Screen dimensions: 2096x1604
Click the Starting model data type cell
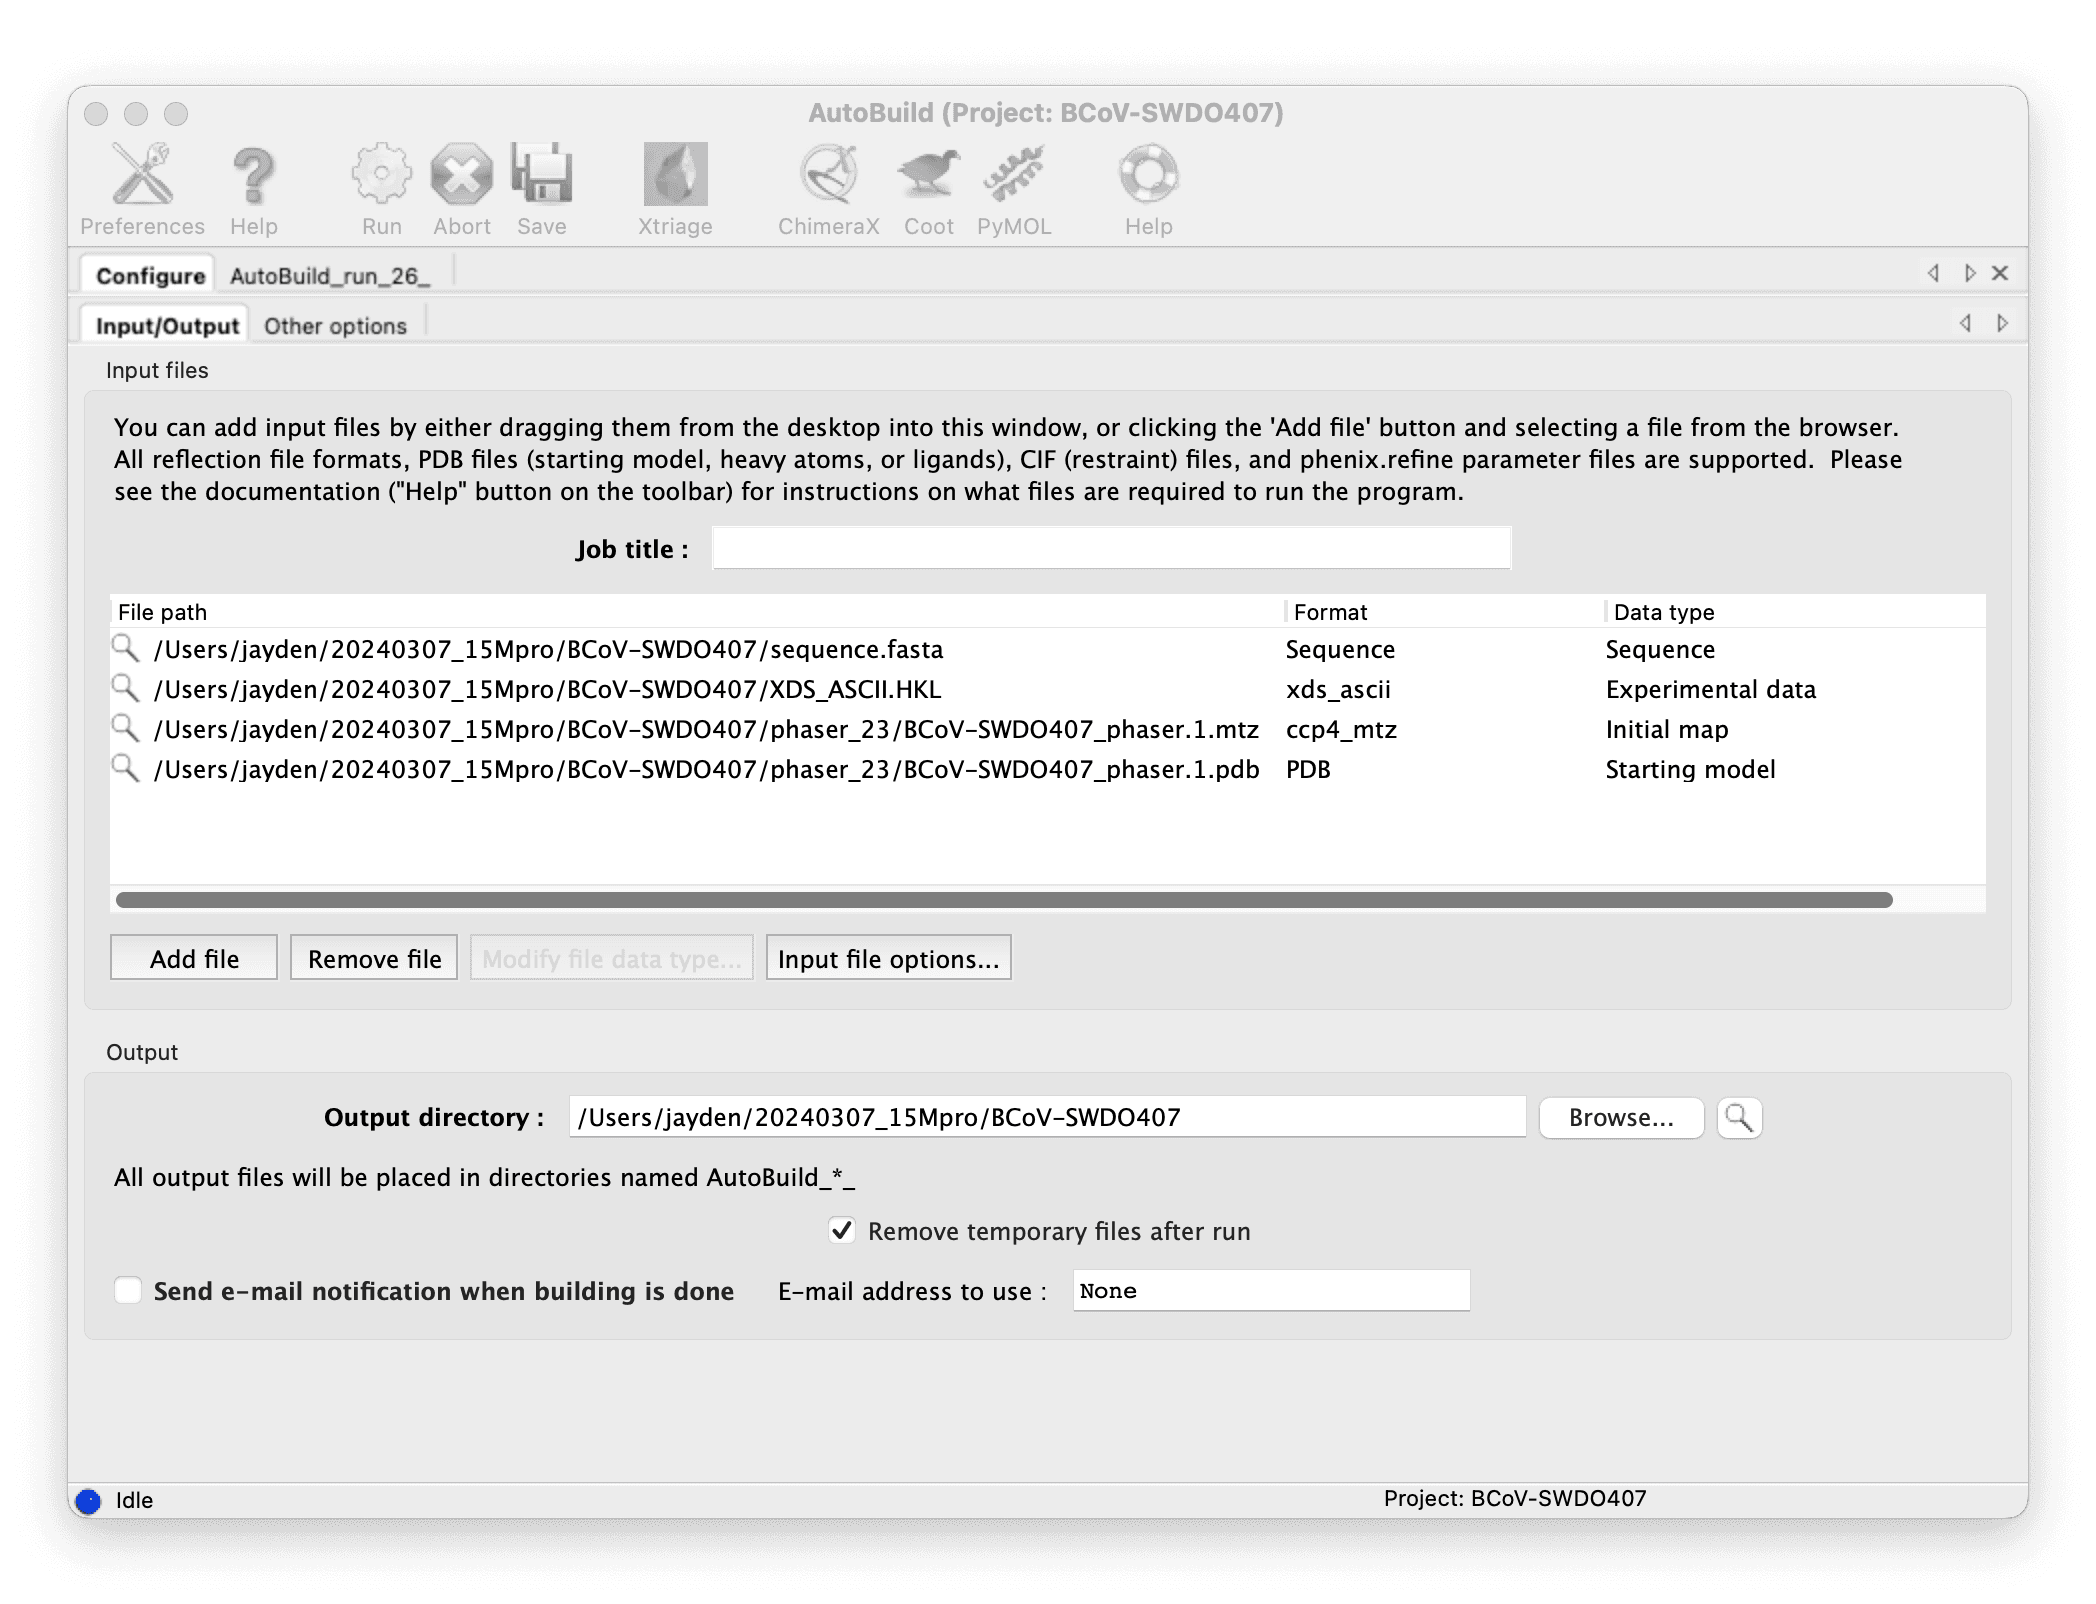click(x=1690, y=769)
